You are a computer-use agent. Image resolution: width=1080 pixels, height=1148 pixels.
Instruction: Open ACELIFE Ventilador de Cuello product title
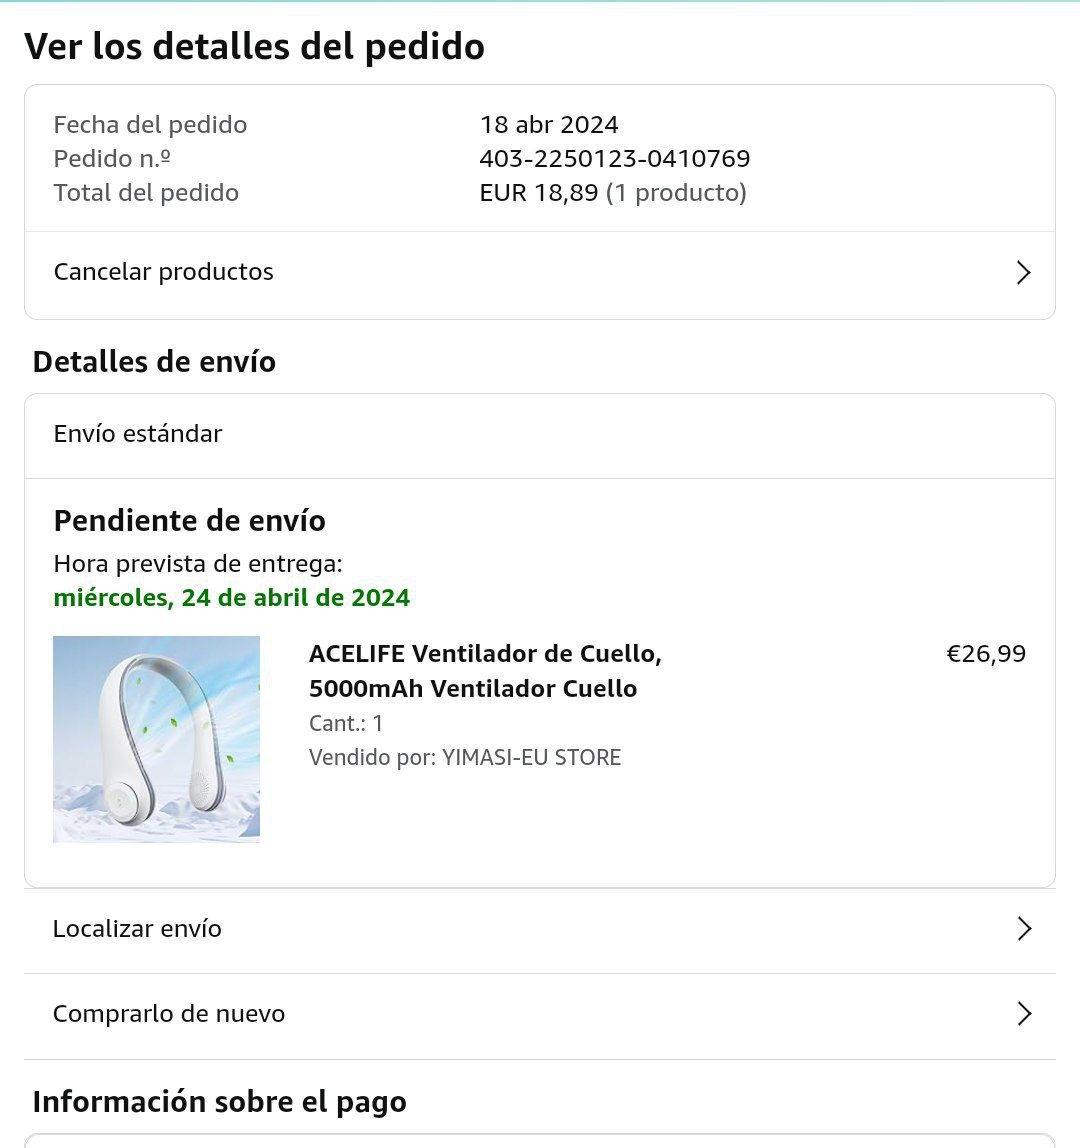[485, 671]
